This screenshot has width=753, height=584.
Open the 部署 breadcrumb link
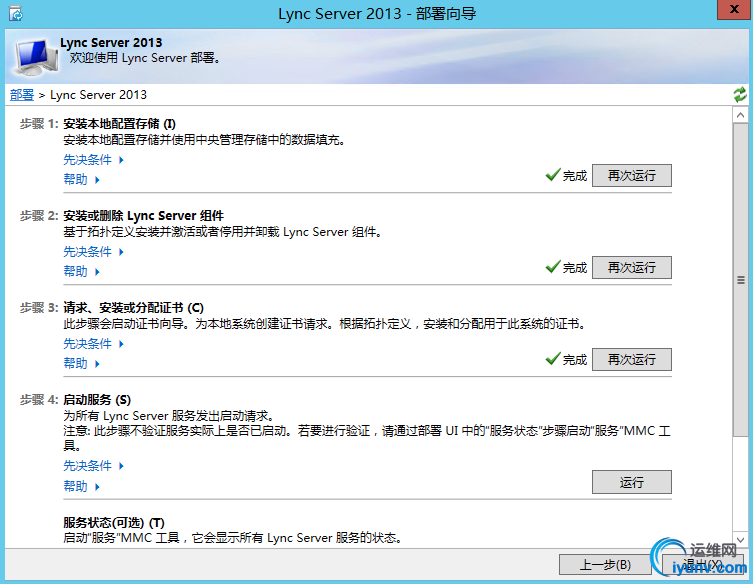(x=22, y=95)
